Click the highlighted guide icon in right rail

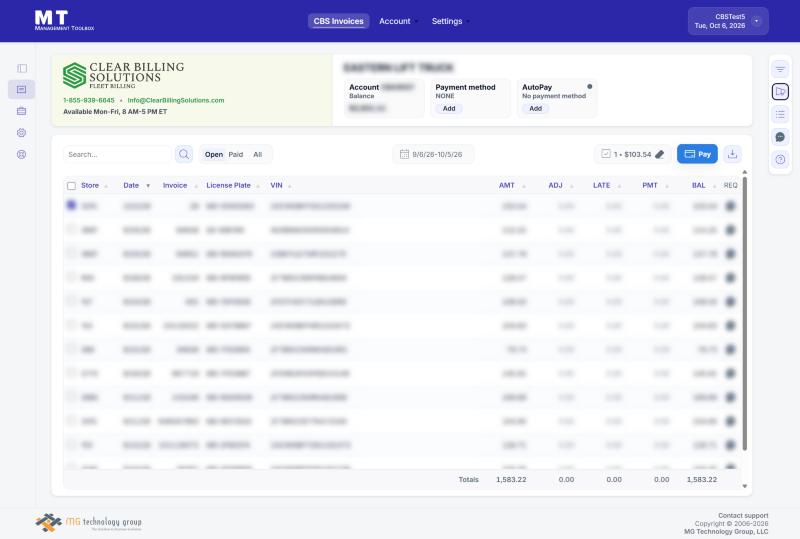coord(780,91)
